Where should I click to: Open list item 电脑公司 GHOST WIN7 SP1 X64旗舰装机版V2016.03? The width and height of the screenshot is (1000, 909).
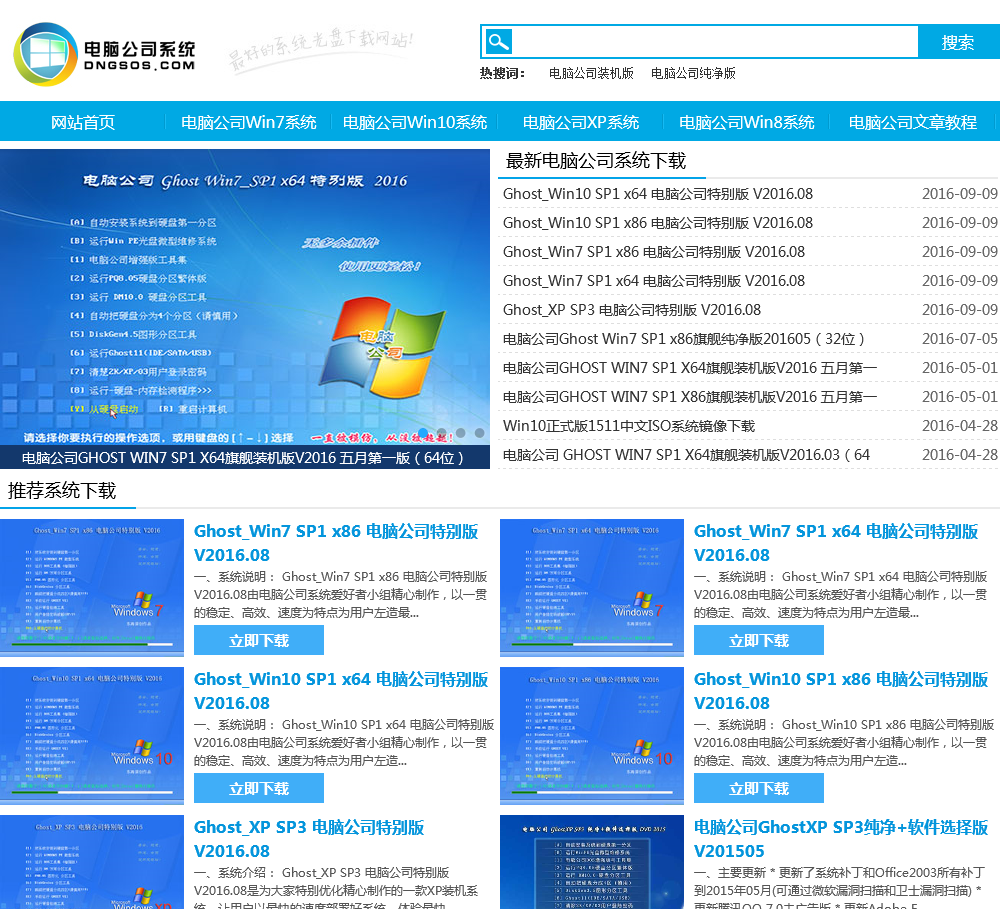(x=686, y=455)
